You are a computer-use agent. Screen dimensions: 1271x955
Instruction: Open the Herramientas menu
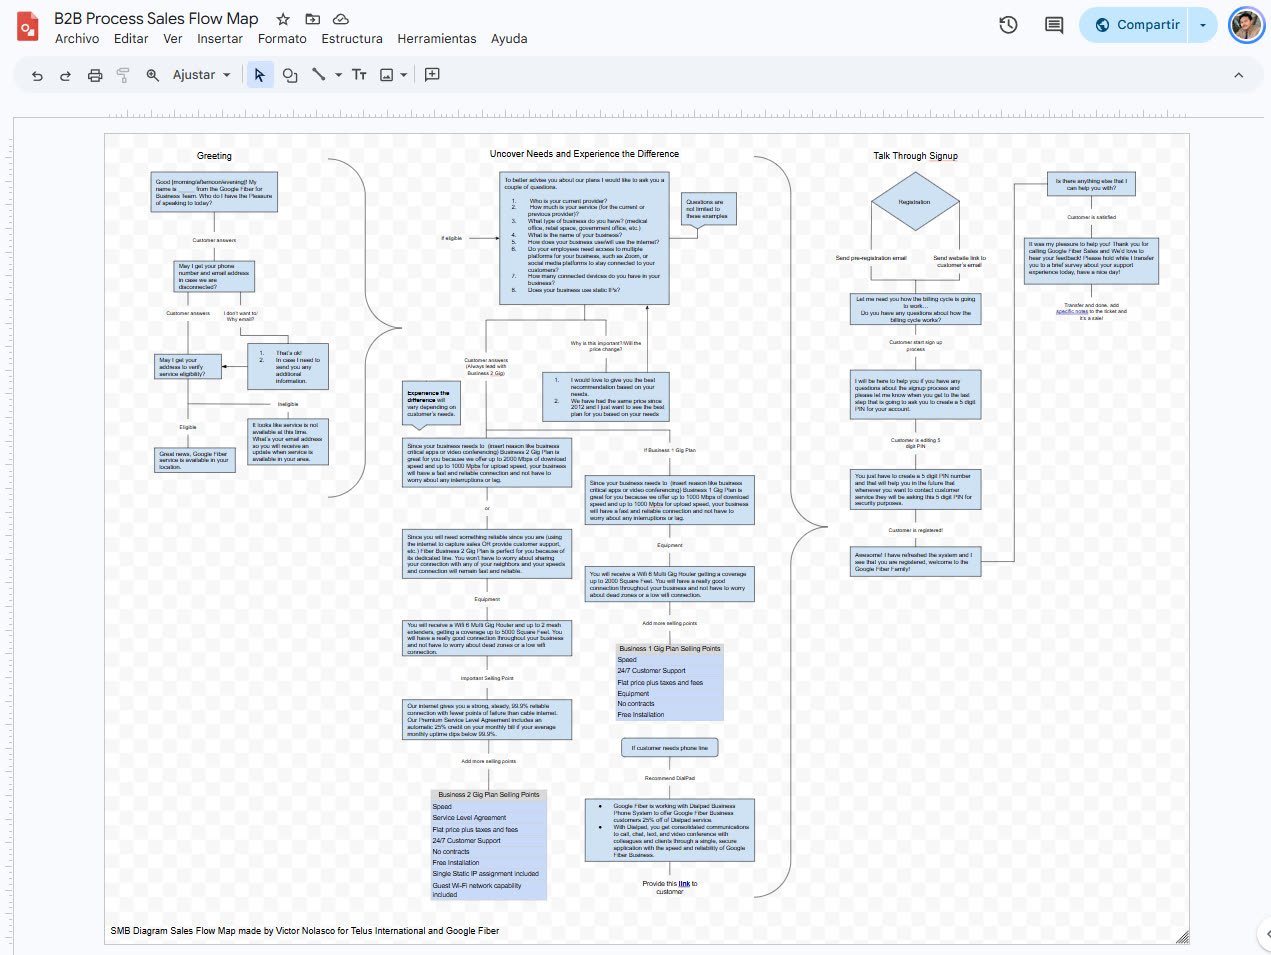tap(437, 39)
